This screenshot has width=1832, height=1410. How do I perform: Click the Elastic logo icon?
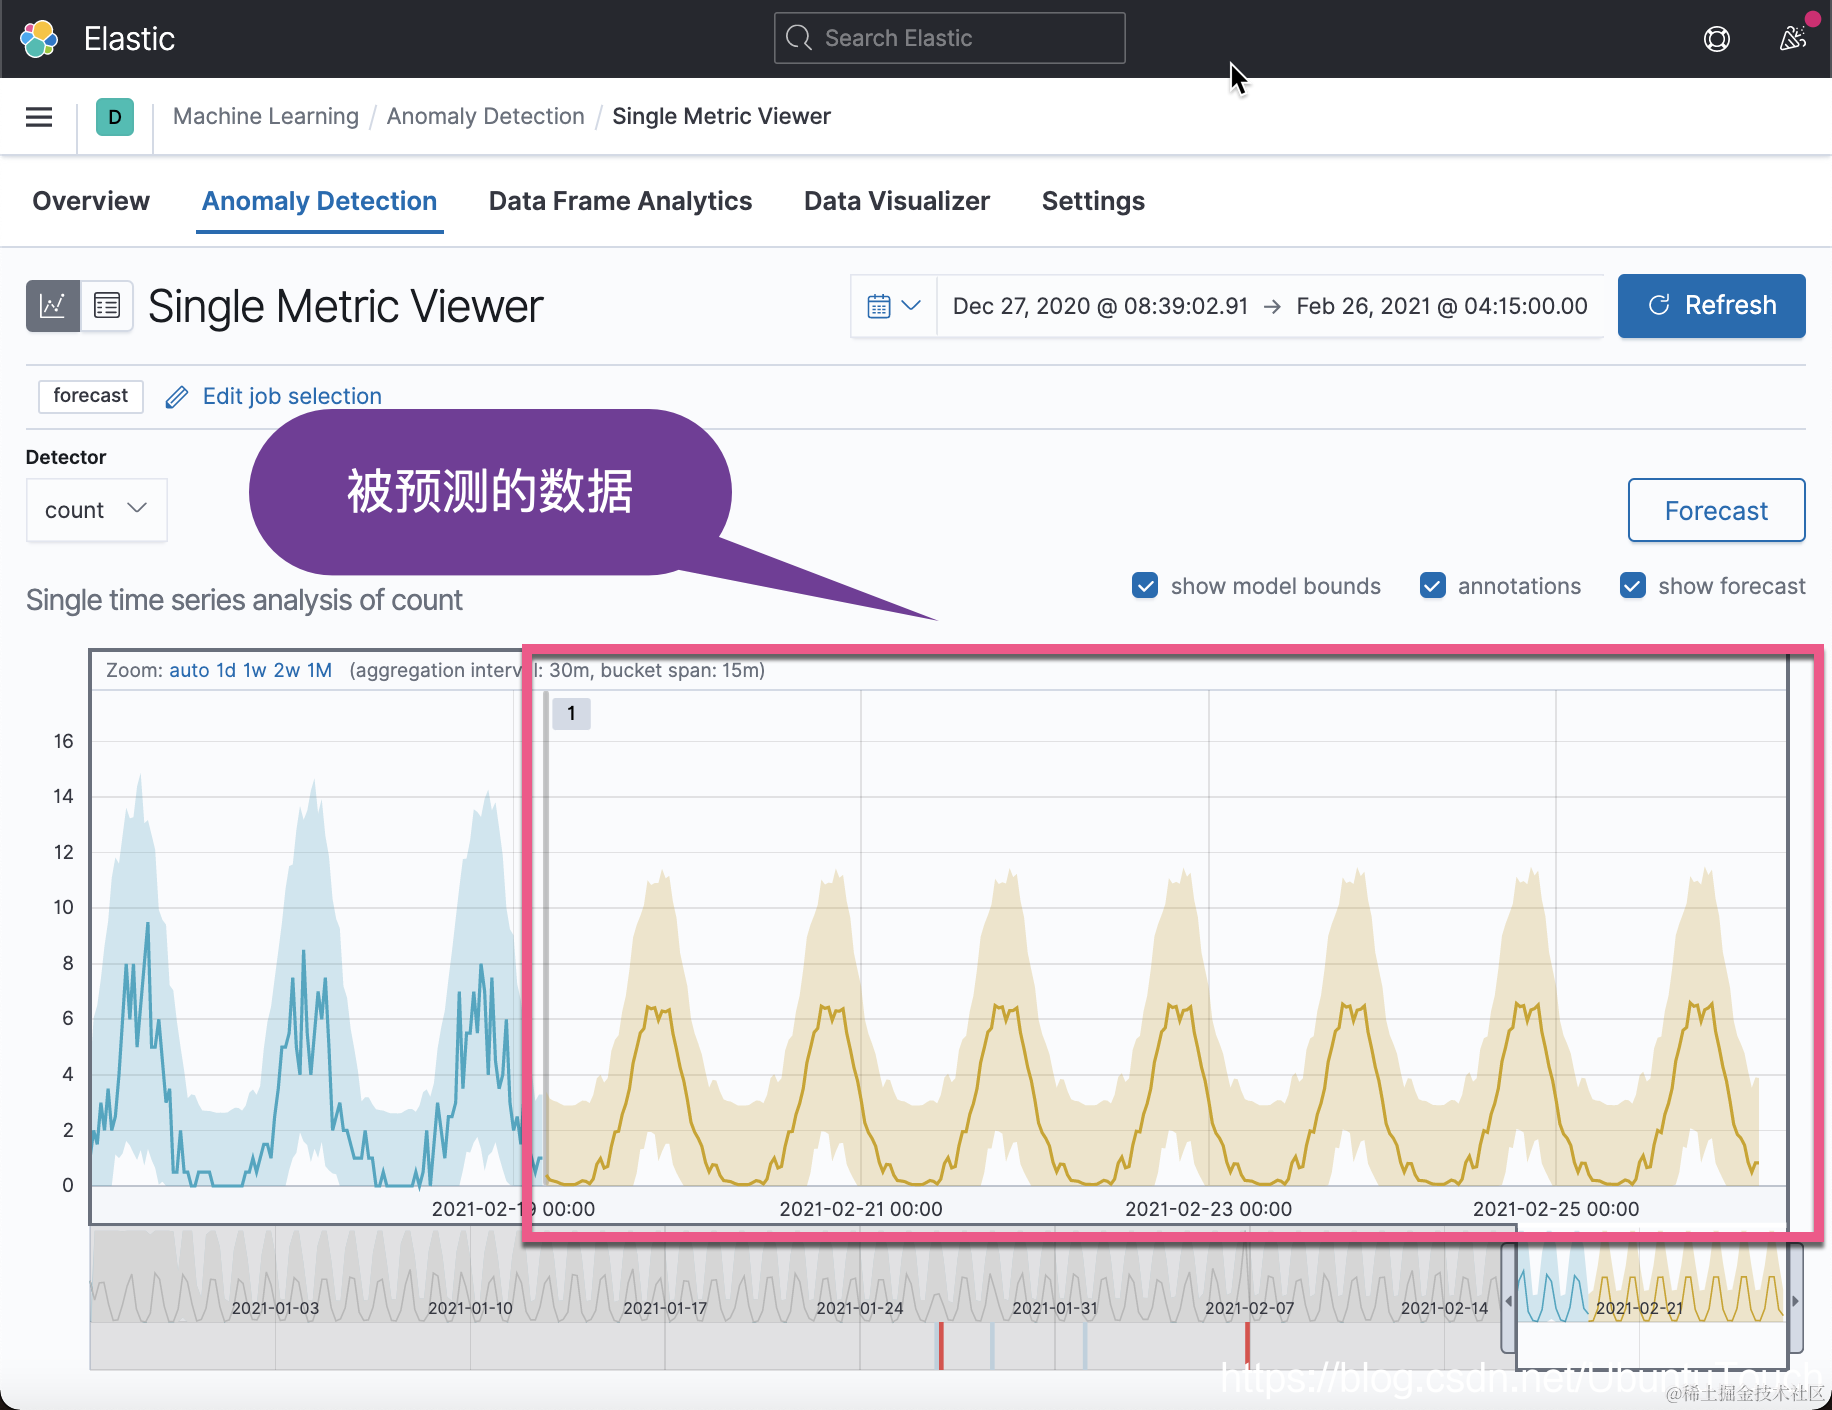[x=39, y=39]
